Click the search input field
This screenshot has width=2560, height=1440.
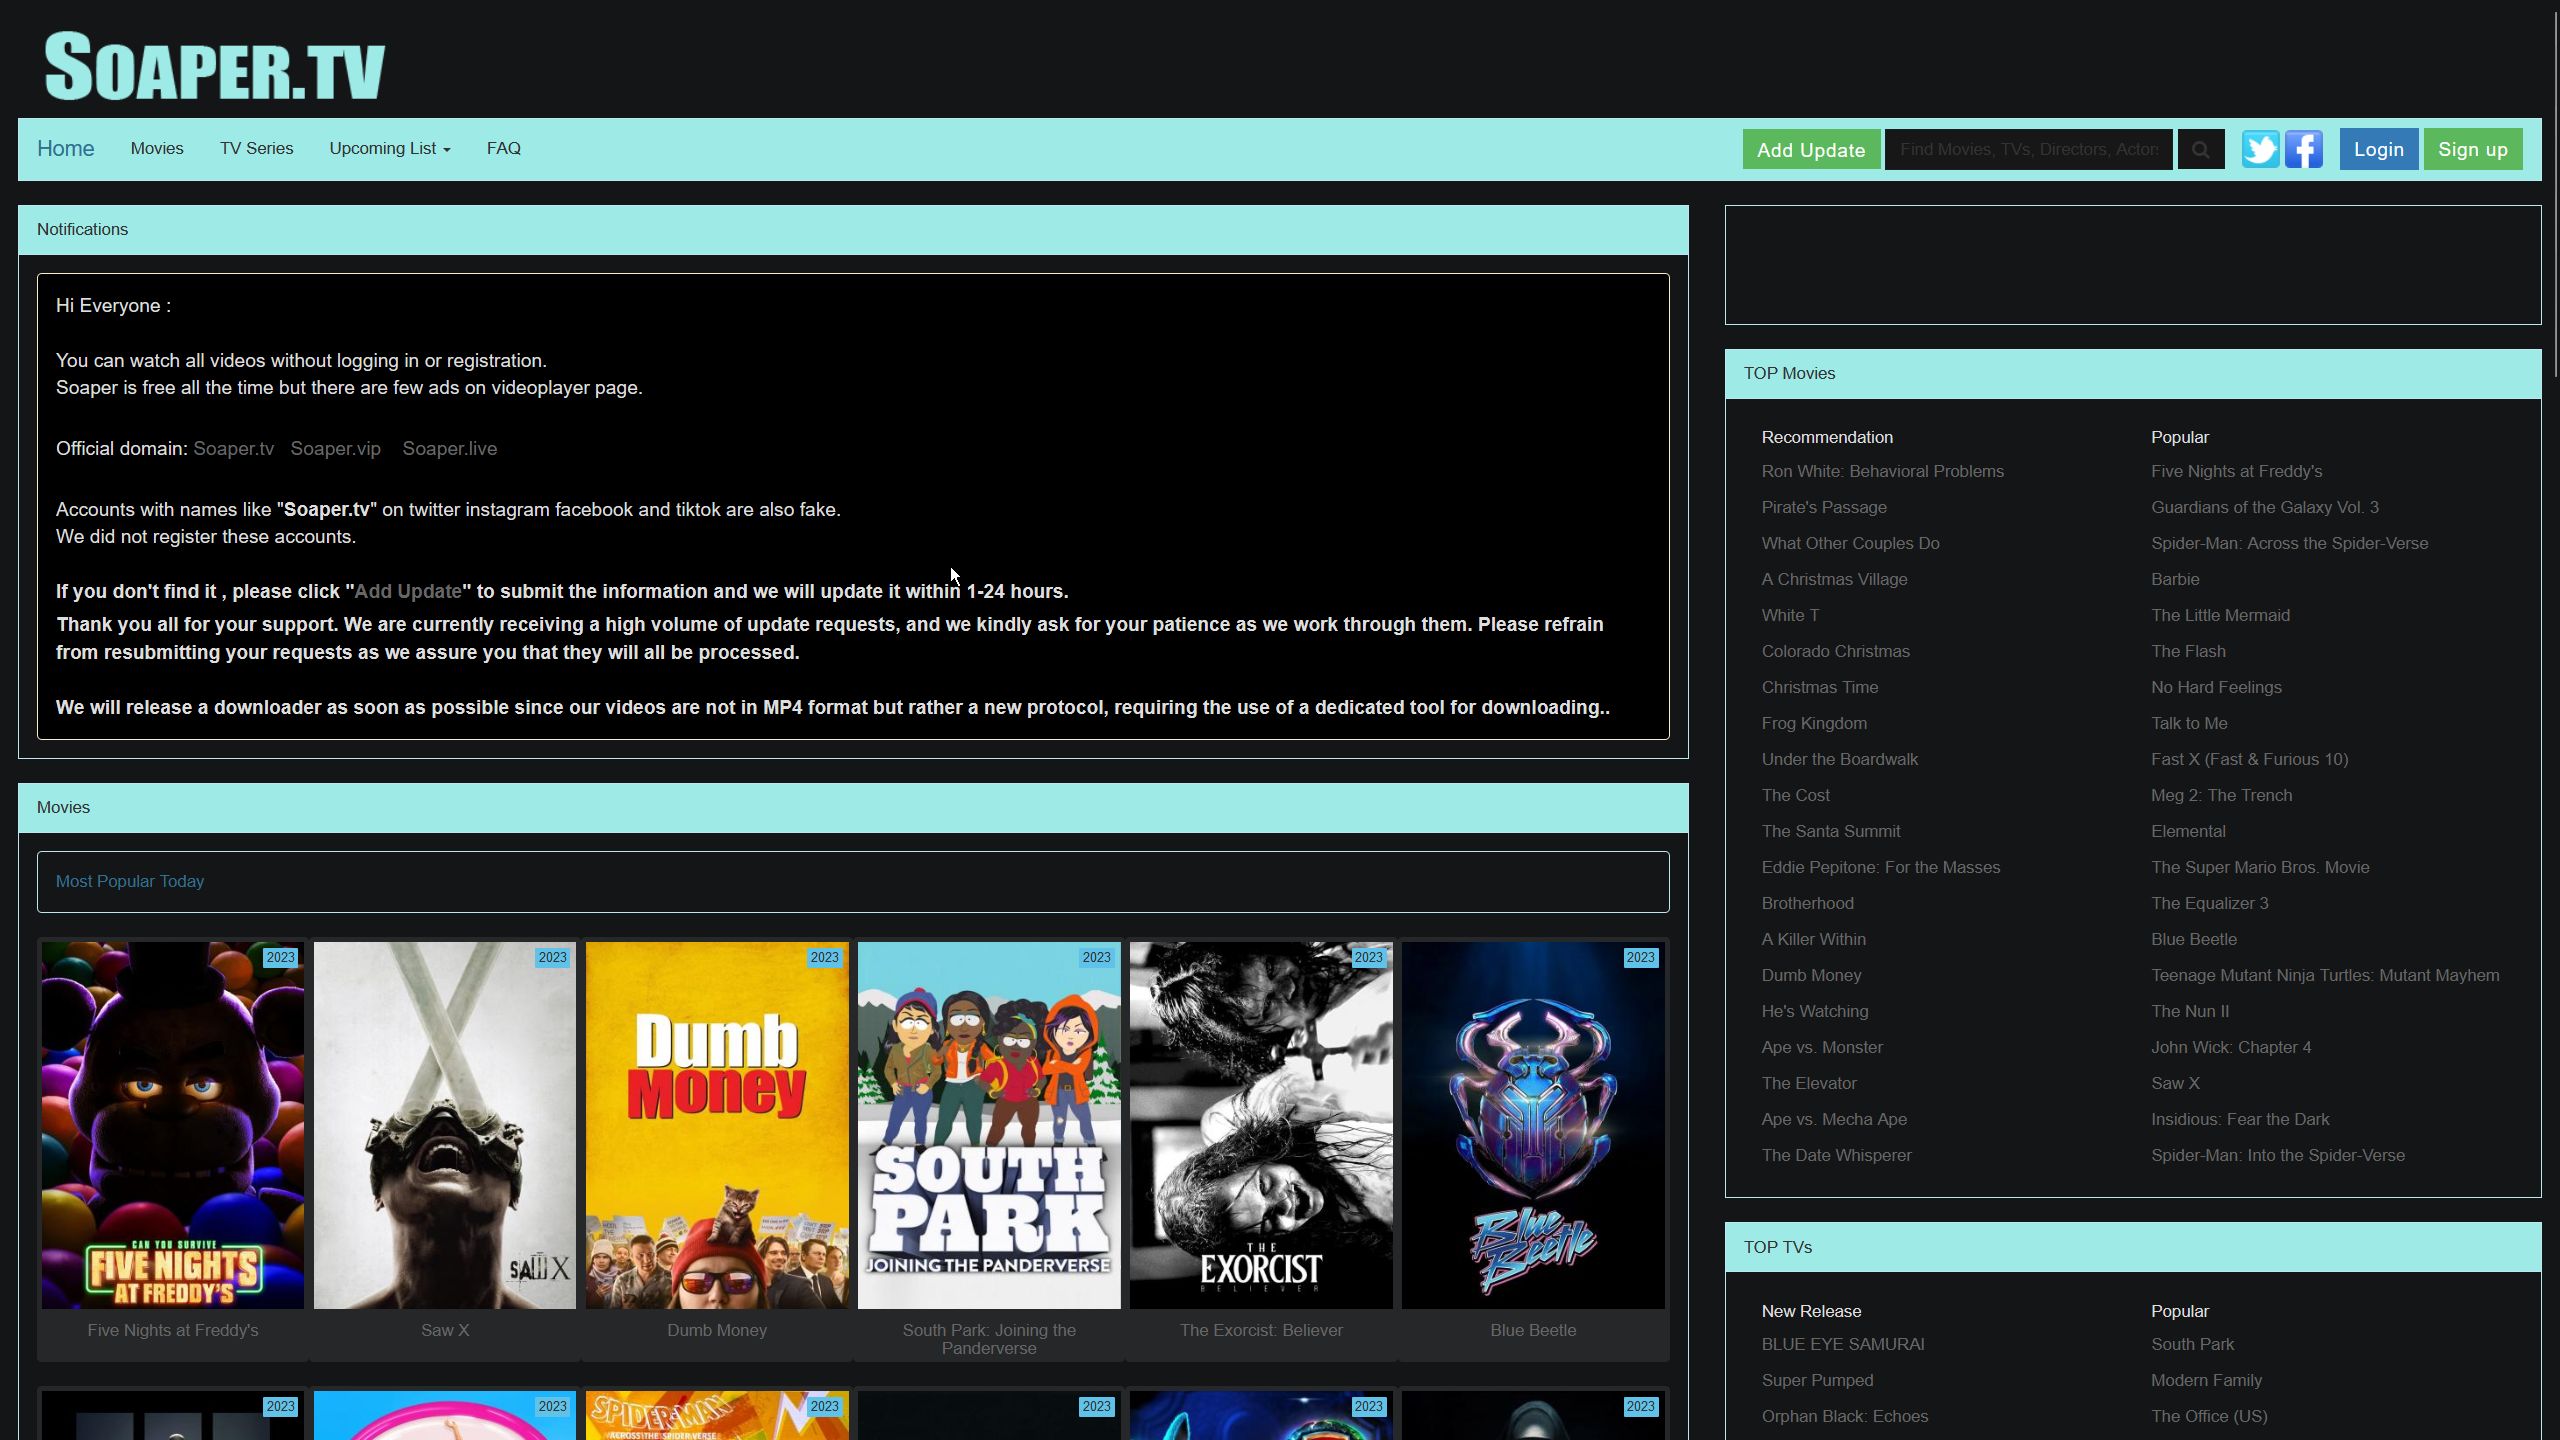[2029, 149]
